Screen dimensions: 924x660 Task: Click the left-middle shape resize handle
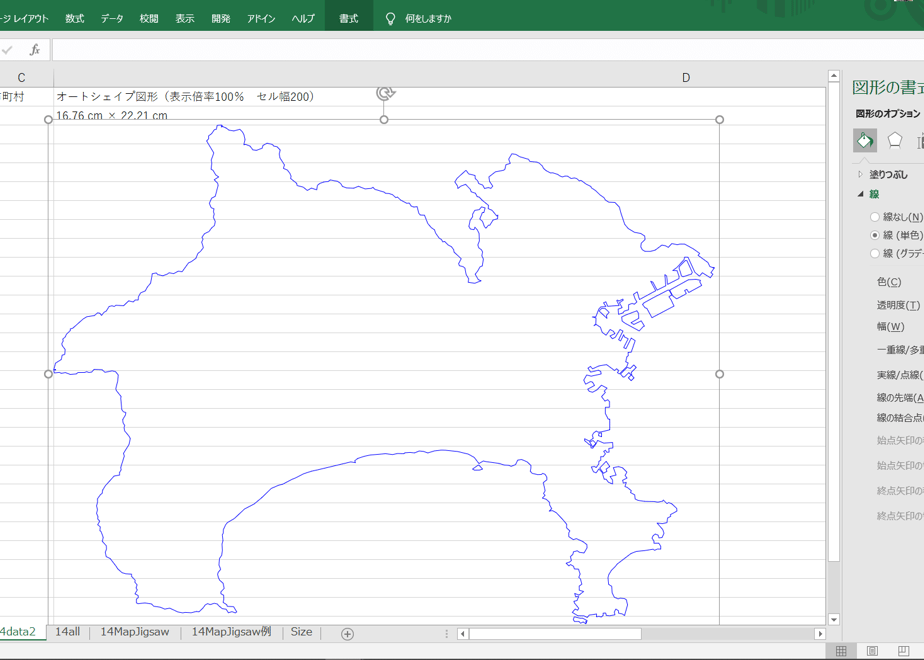[x=48, y=374]
